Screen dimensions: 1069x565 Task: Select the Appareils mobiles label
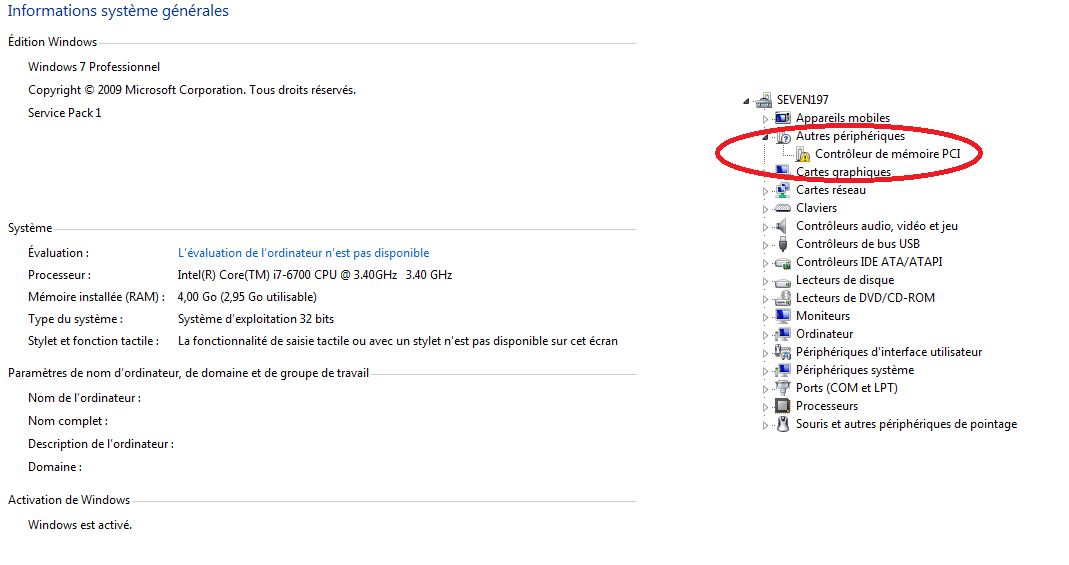843,118
